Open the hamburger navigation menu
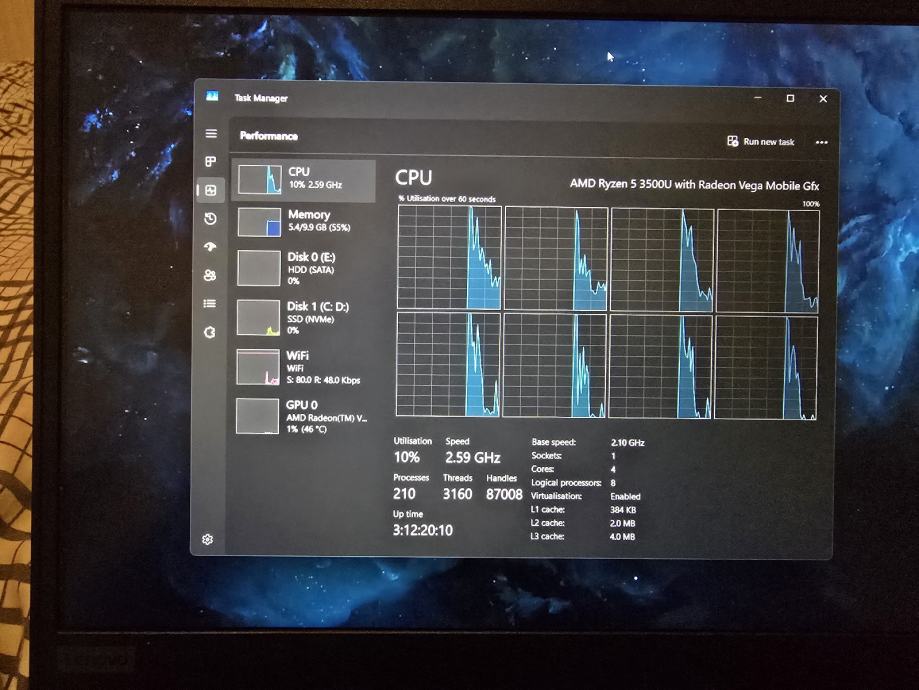The width and height of the screenshot is (919, 690). (211, 134)
